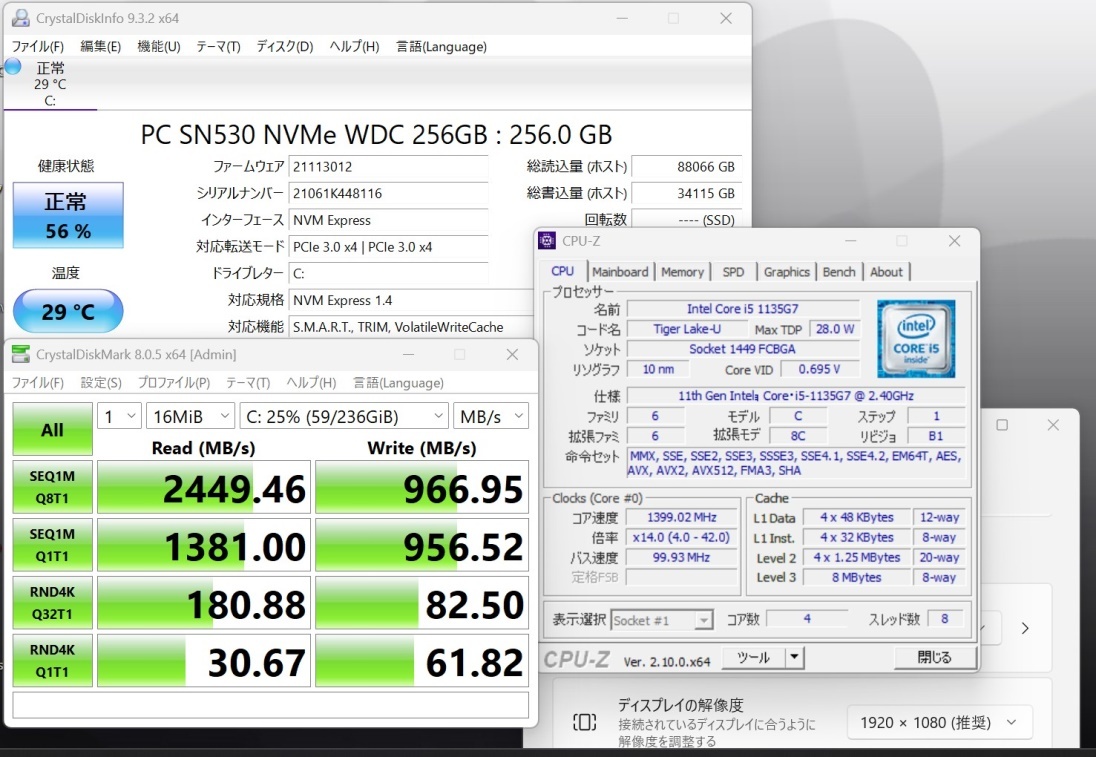Click the Intel Core i5 1135G7 name field

point(742,309)
